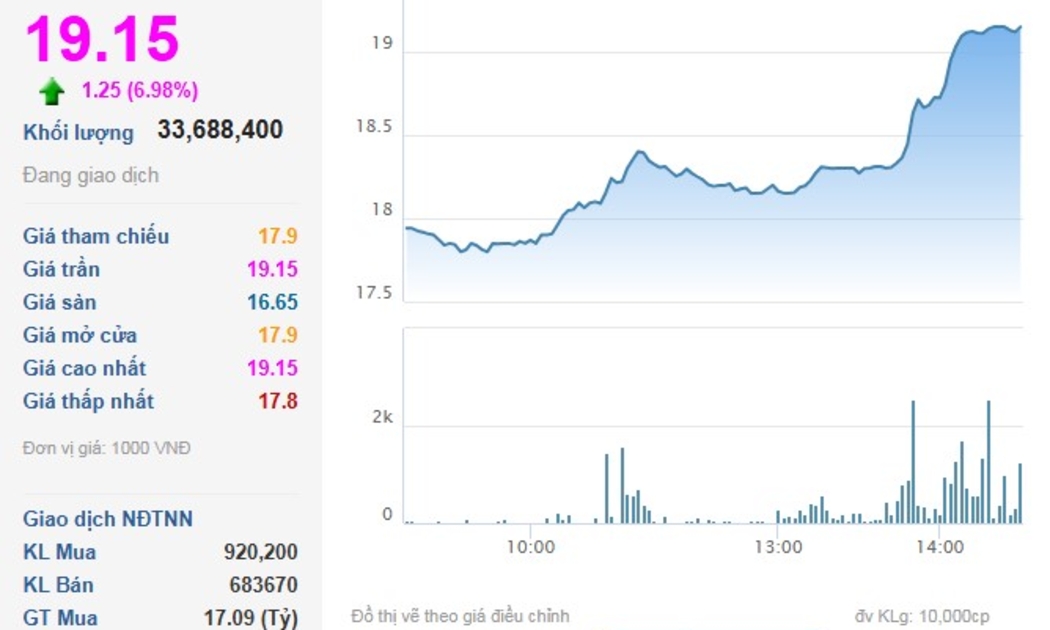Image resolution: width=1050 pixels, height=630 pixels.
Task: Click the 10:00 time axis label
Action: click(x=530, y=547)
